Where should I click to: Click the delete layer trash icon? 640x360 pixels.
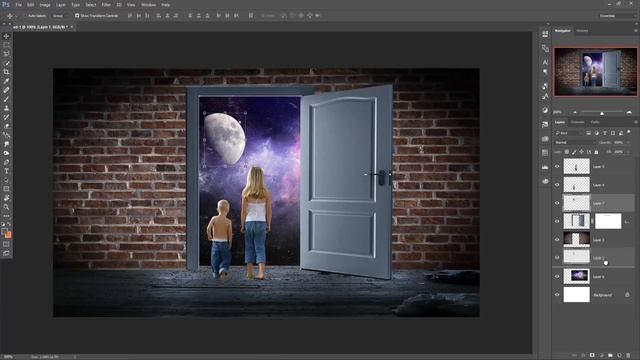628,356
